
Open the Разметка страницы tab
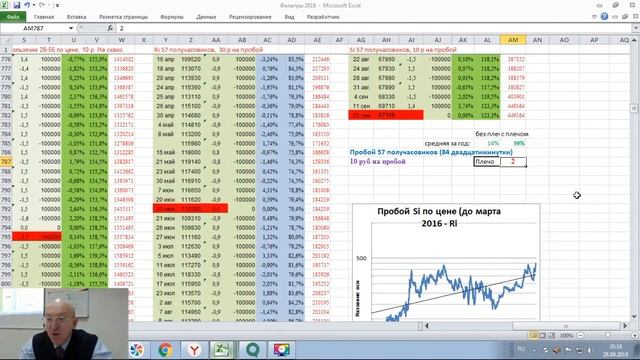[x=123, y=17]
